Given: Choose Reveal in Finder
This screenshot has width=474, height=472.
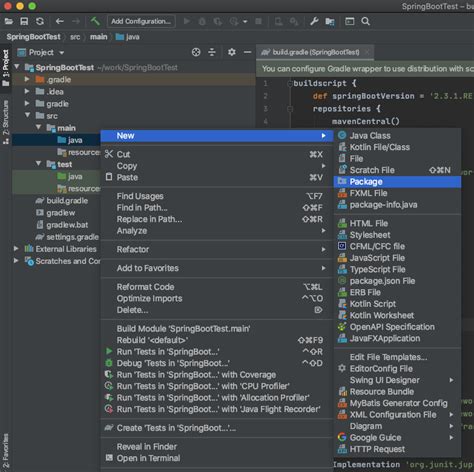Looking at the screenshot, I should coord(217,447).
